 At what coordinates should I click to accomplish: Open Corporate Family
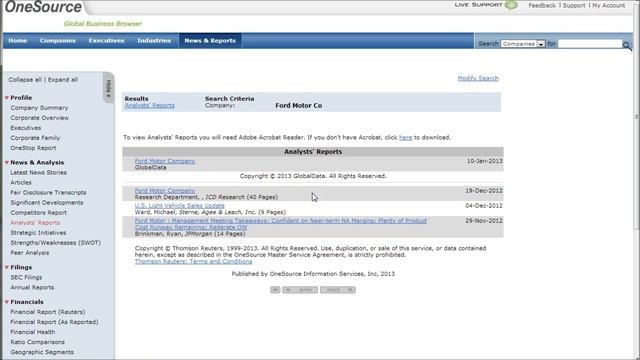click(35, 138)
